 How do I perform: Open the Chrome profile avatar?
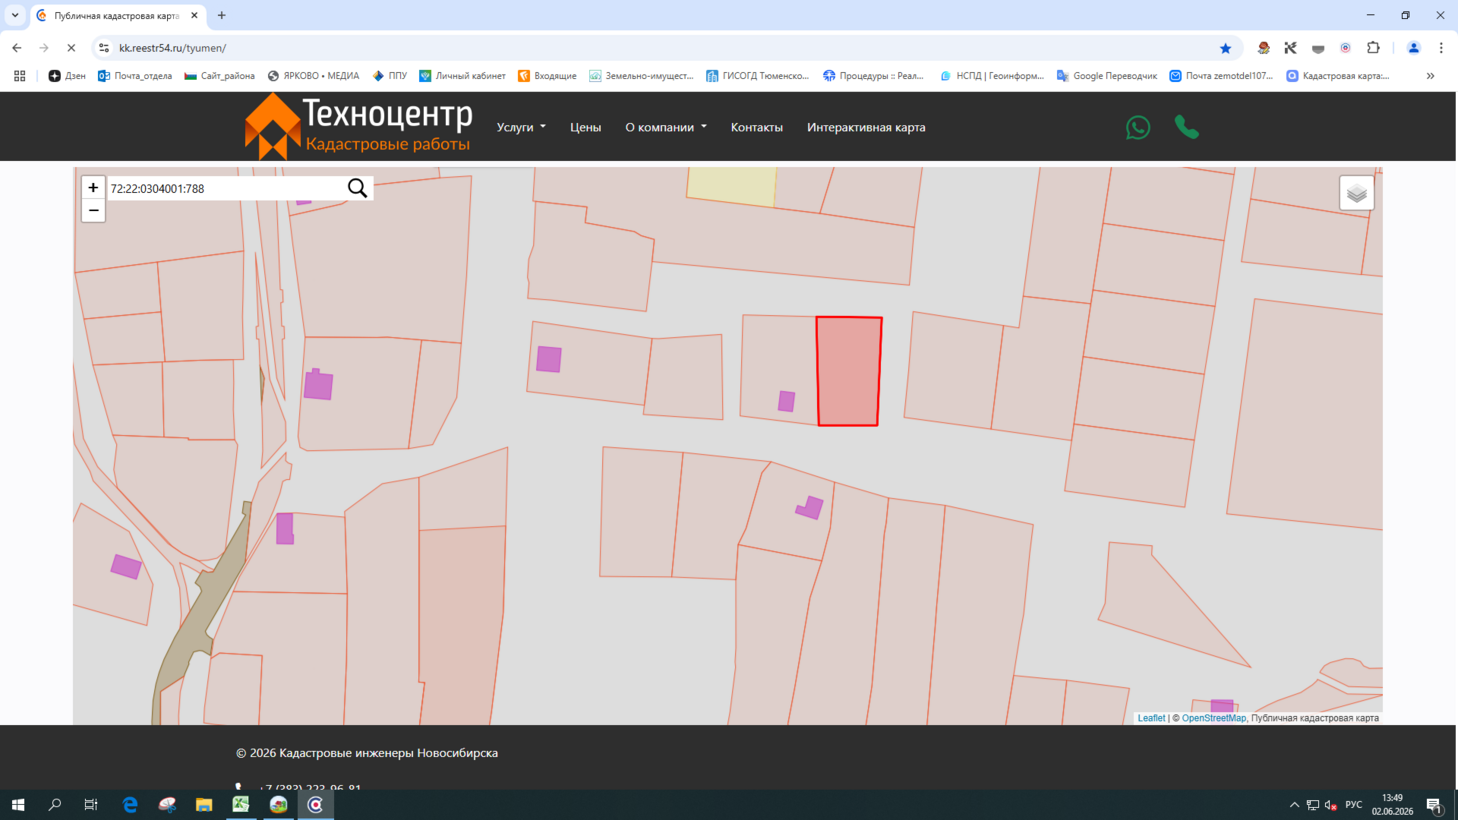1414,48
